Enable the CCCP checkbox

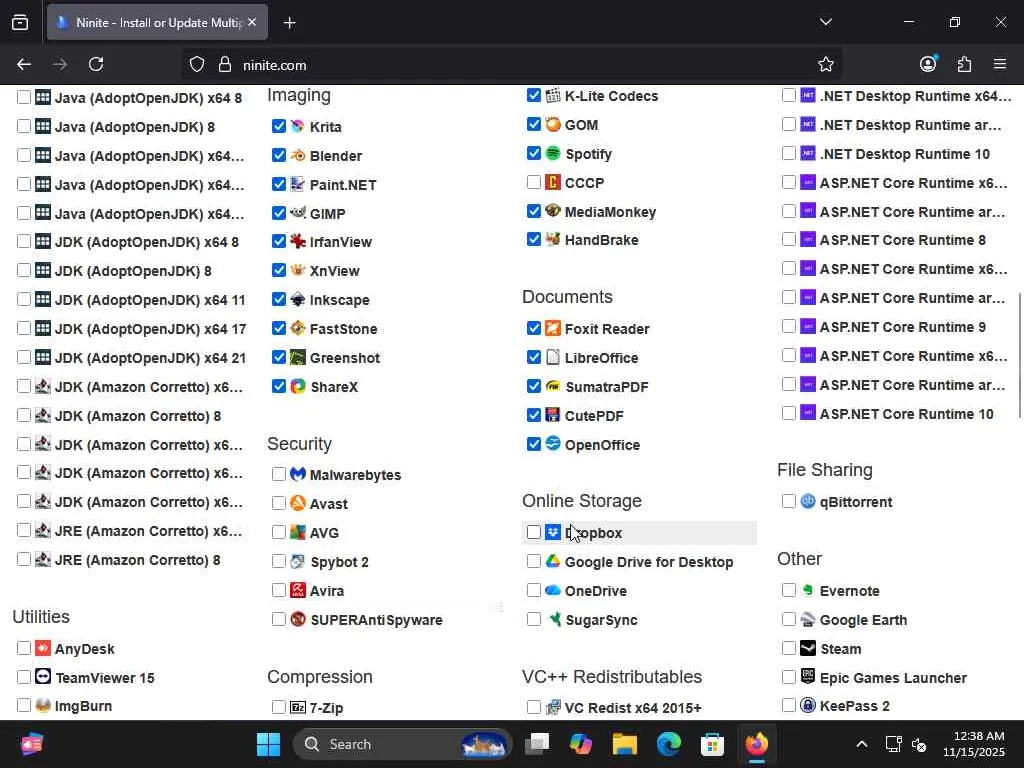534,182
